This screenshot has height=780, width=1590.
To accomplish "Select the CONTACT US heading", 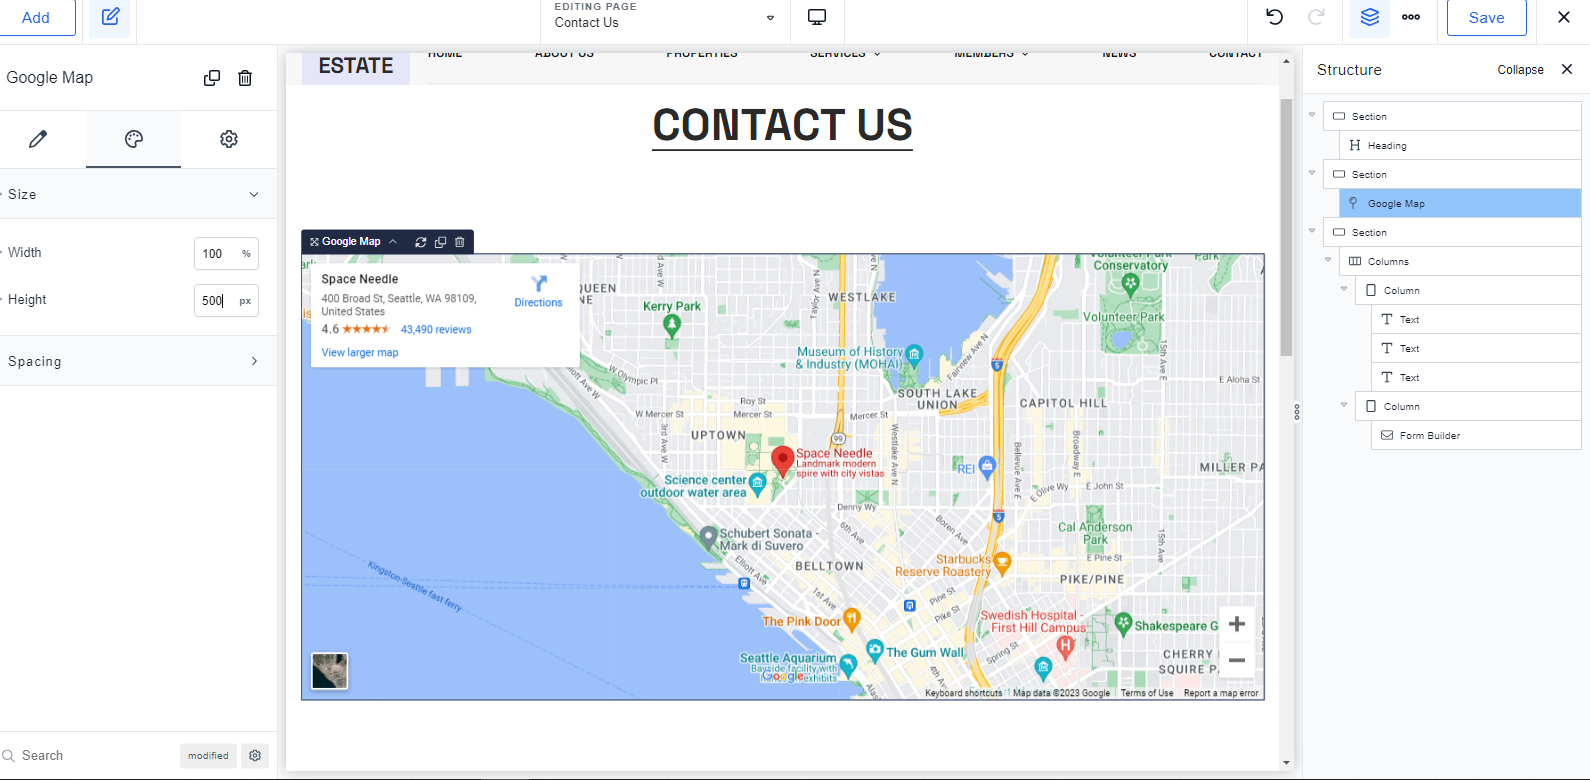I will click(x=782, y=126).
